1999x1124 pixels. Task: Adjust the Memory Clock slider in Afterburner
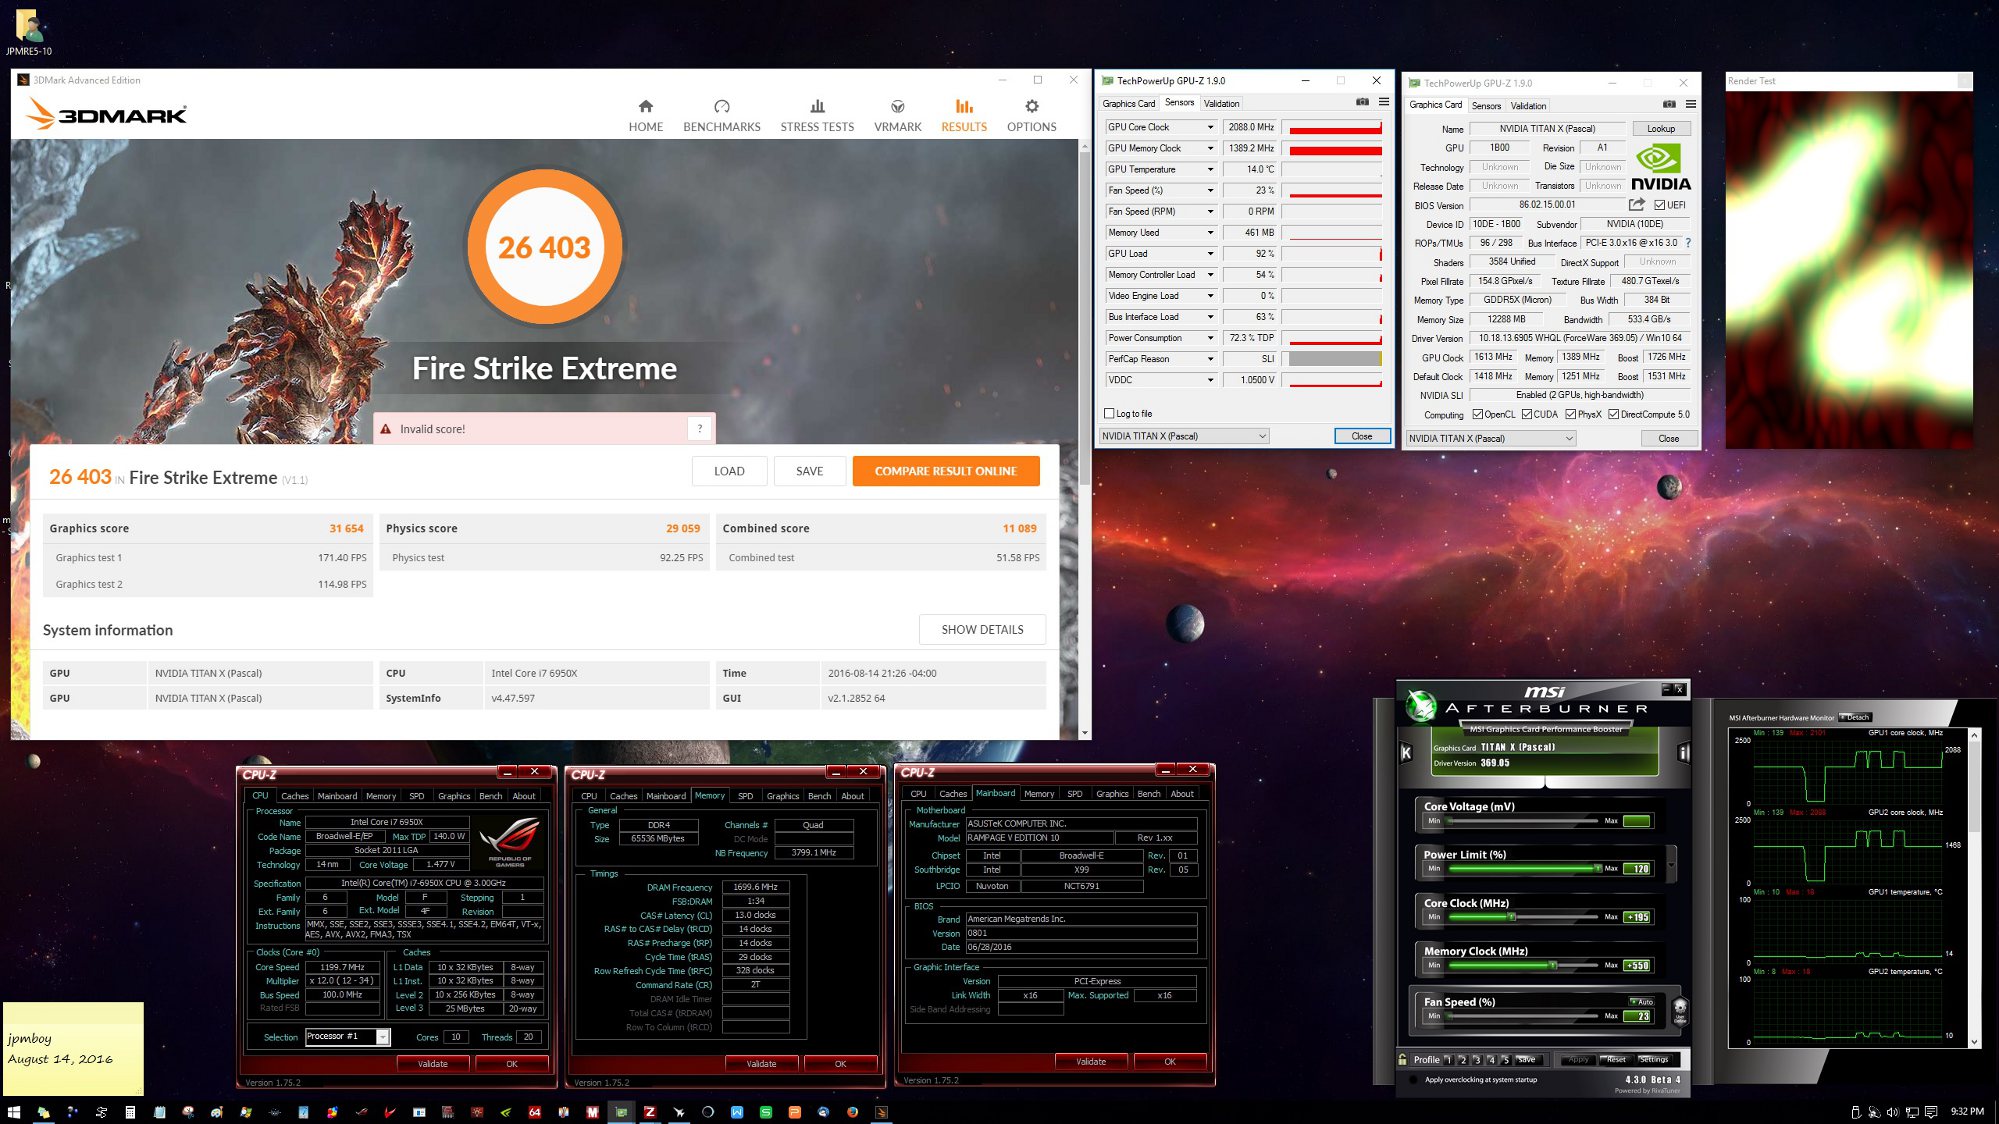tap(1553, 965)
